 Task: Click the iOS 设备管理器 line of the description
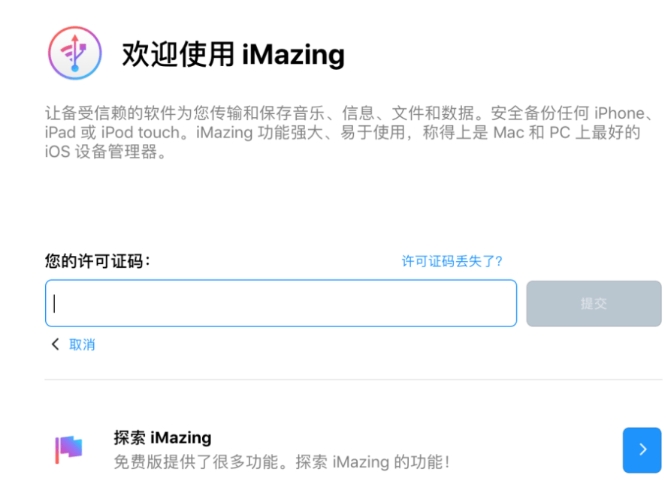105,152
